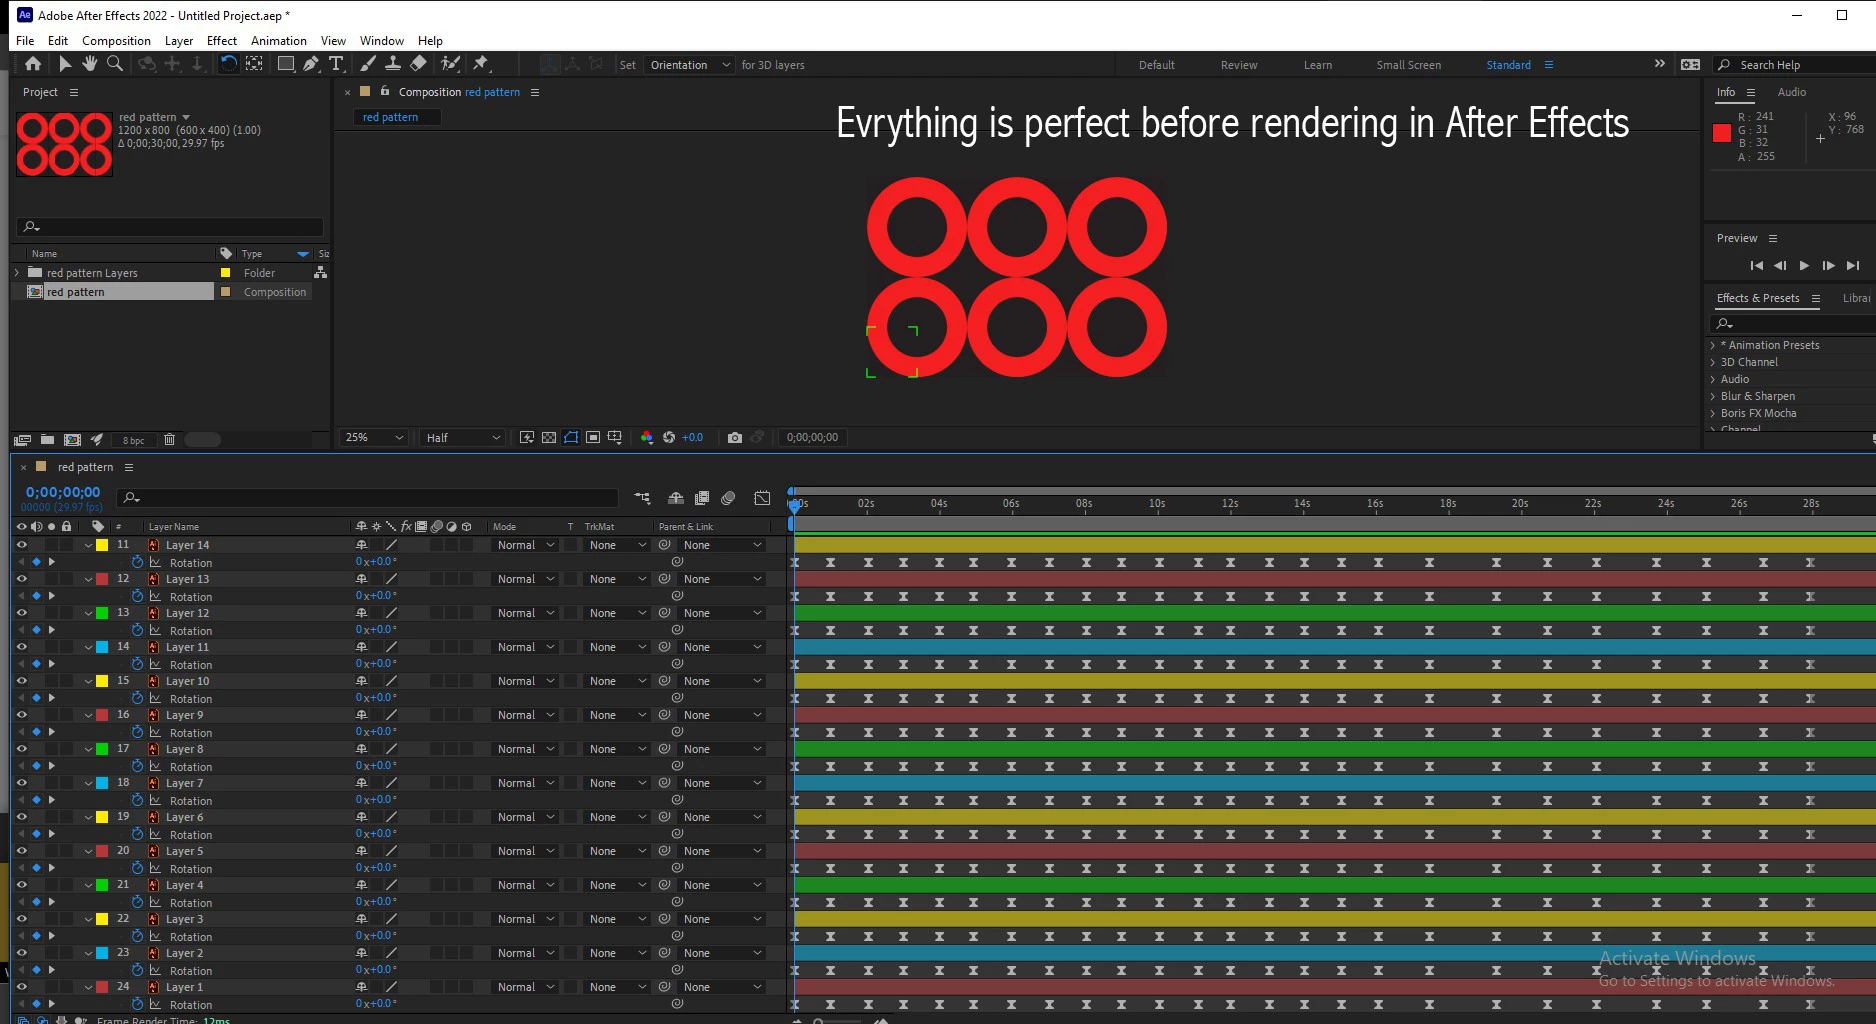Open Orientation dropdown in toolbar
This screenshot has height=1024, width=1876.
click(689, 65)
